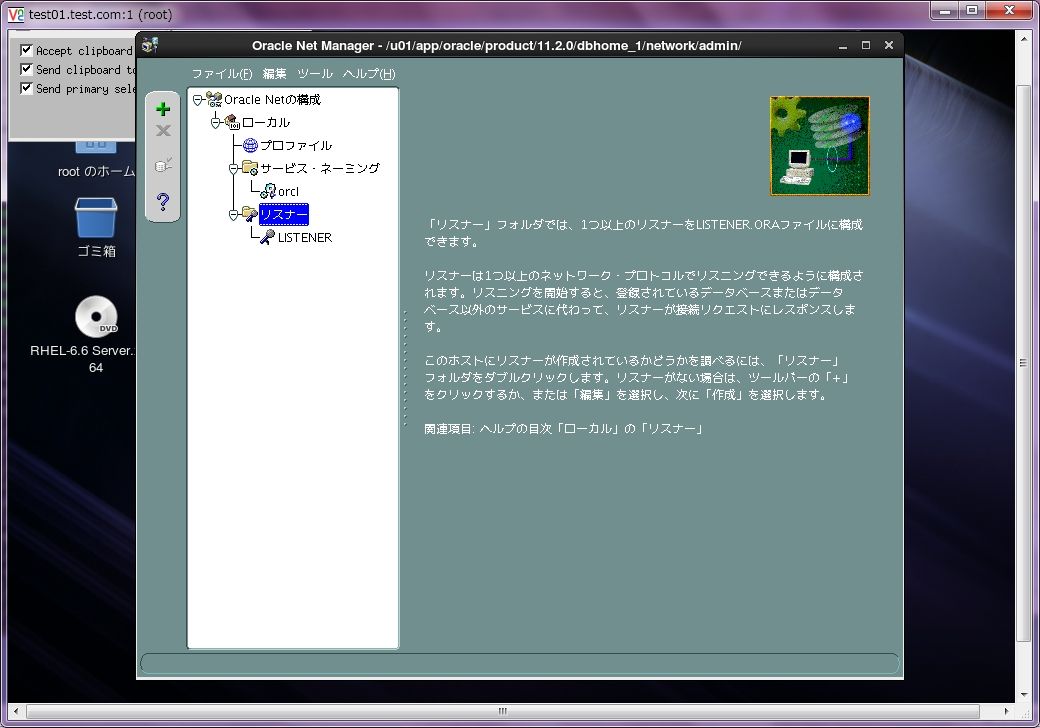Toggle the Accept clipboard checkbox
The image size is (1040, 728).
[x=27, y=50]
